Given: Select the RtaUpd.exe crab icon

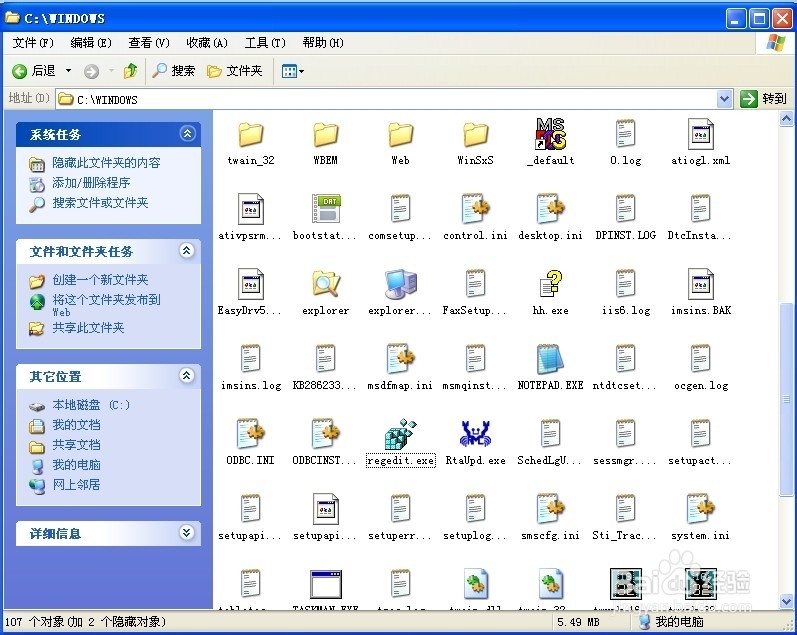Looking at the screenshot, I should click(475, 434).
